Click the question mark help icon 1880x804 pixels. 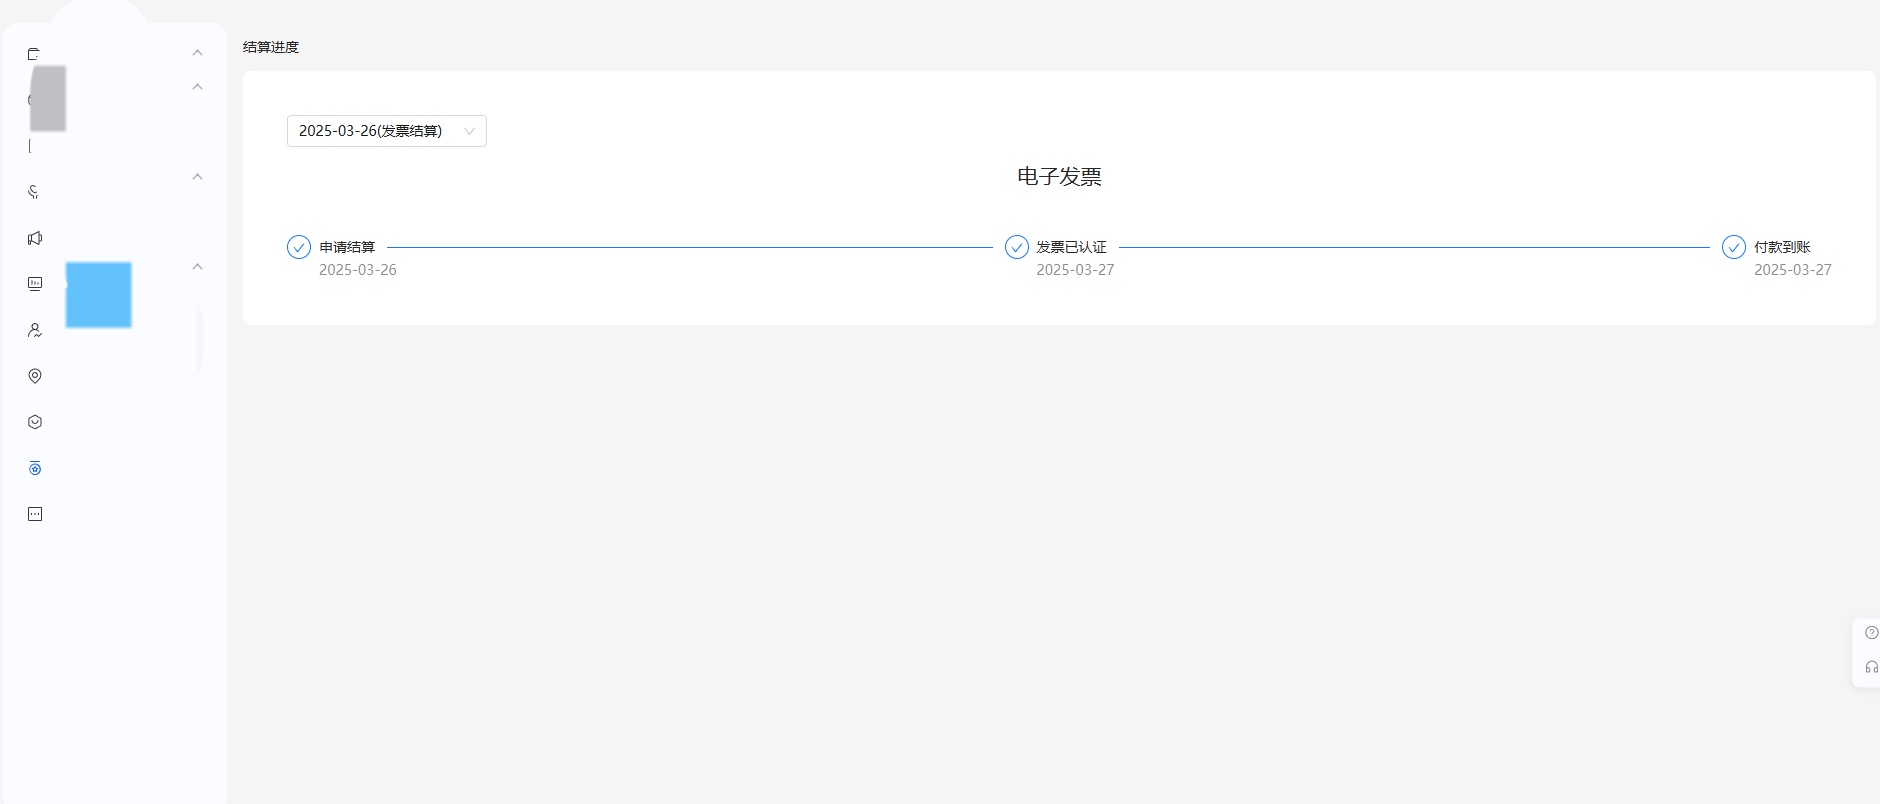tap(1871, 633)
